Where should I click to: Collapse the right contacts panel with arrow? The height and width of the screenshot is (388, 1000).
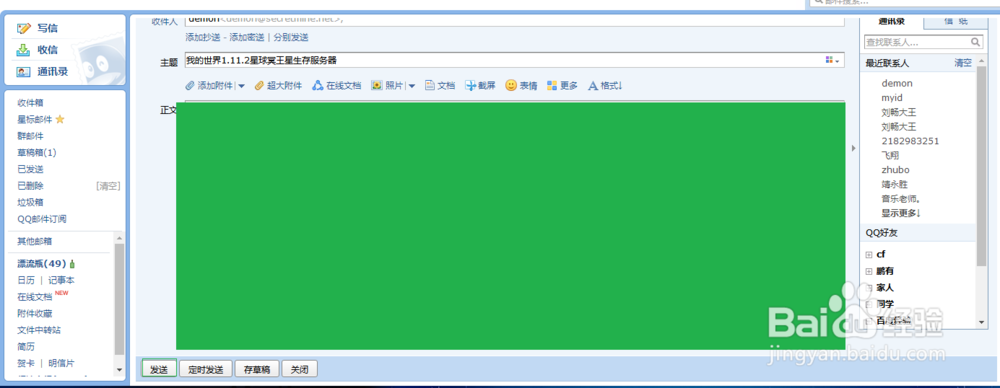pos(854,148)
